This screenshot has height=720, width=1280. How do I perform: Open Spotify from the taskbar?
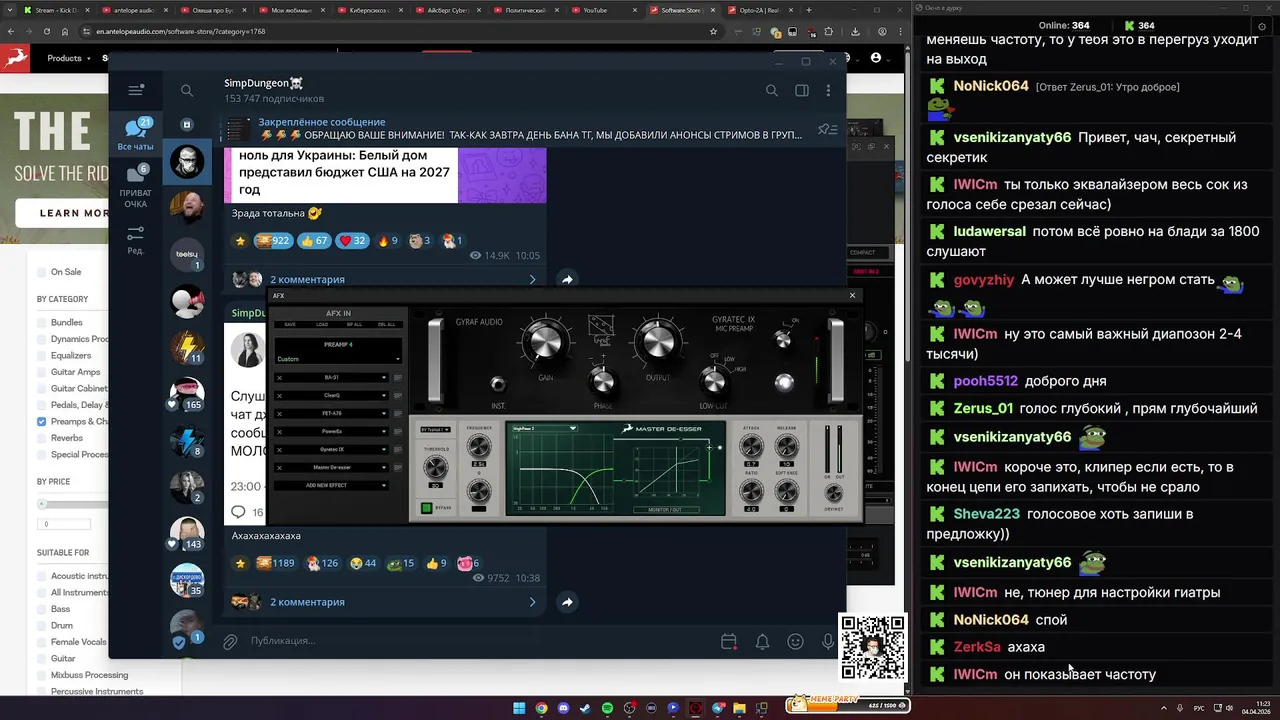(607, 708)
